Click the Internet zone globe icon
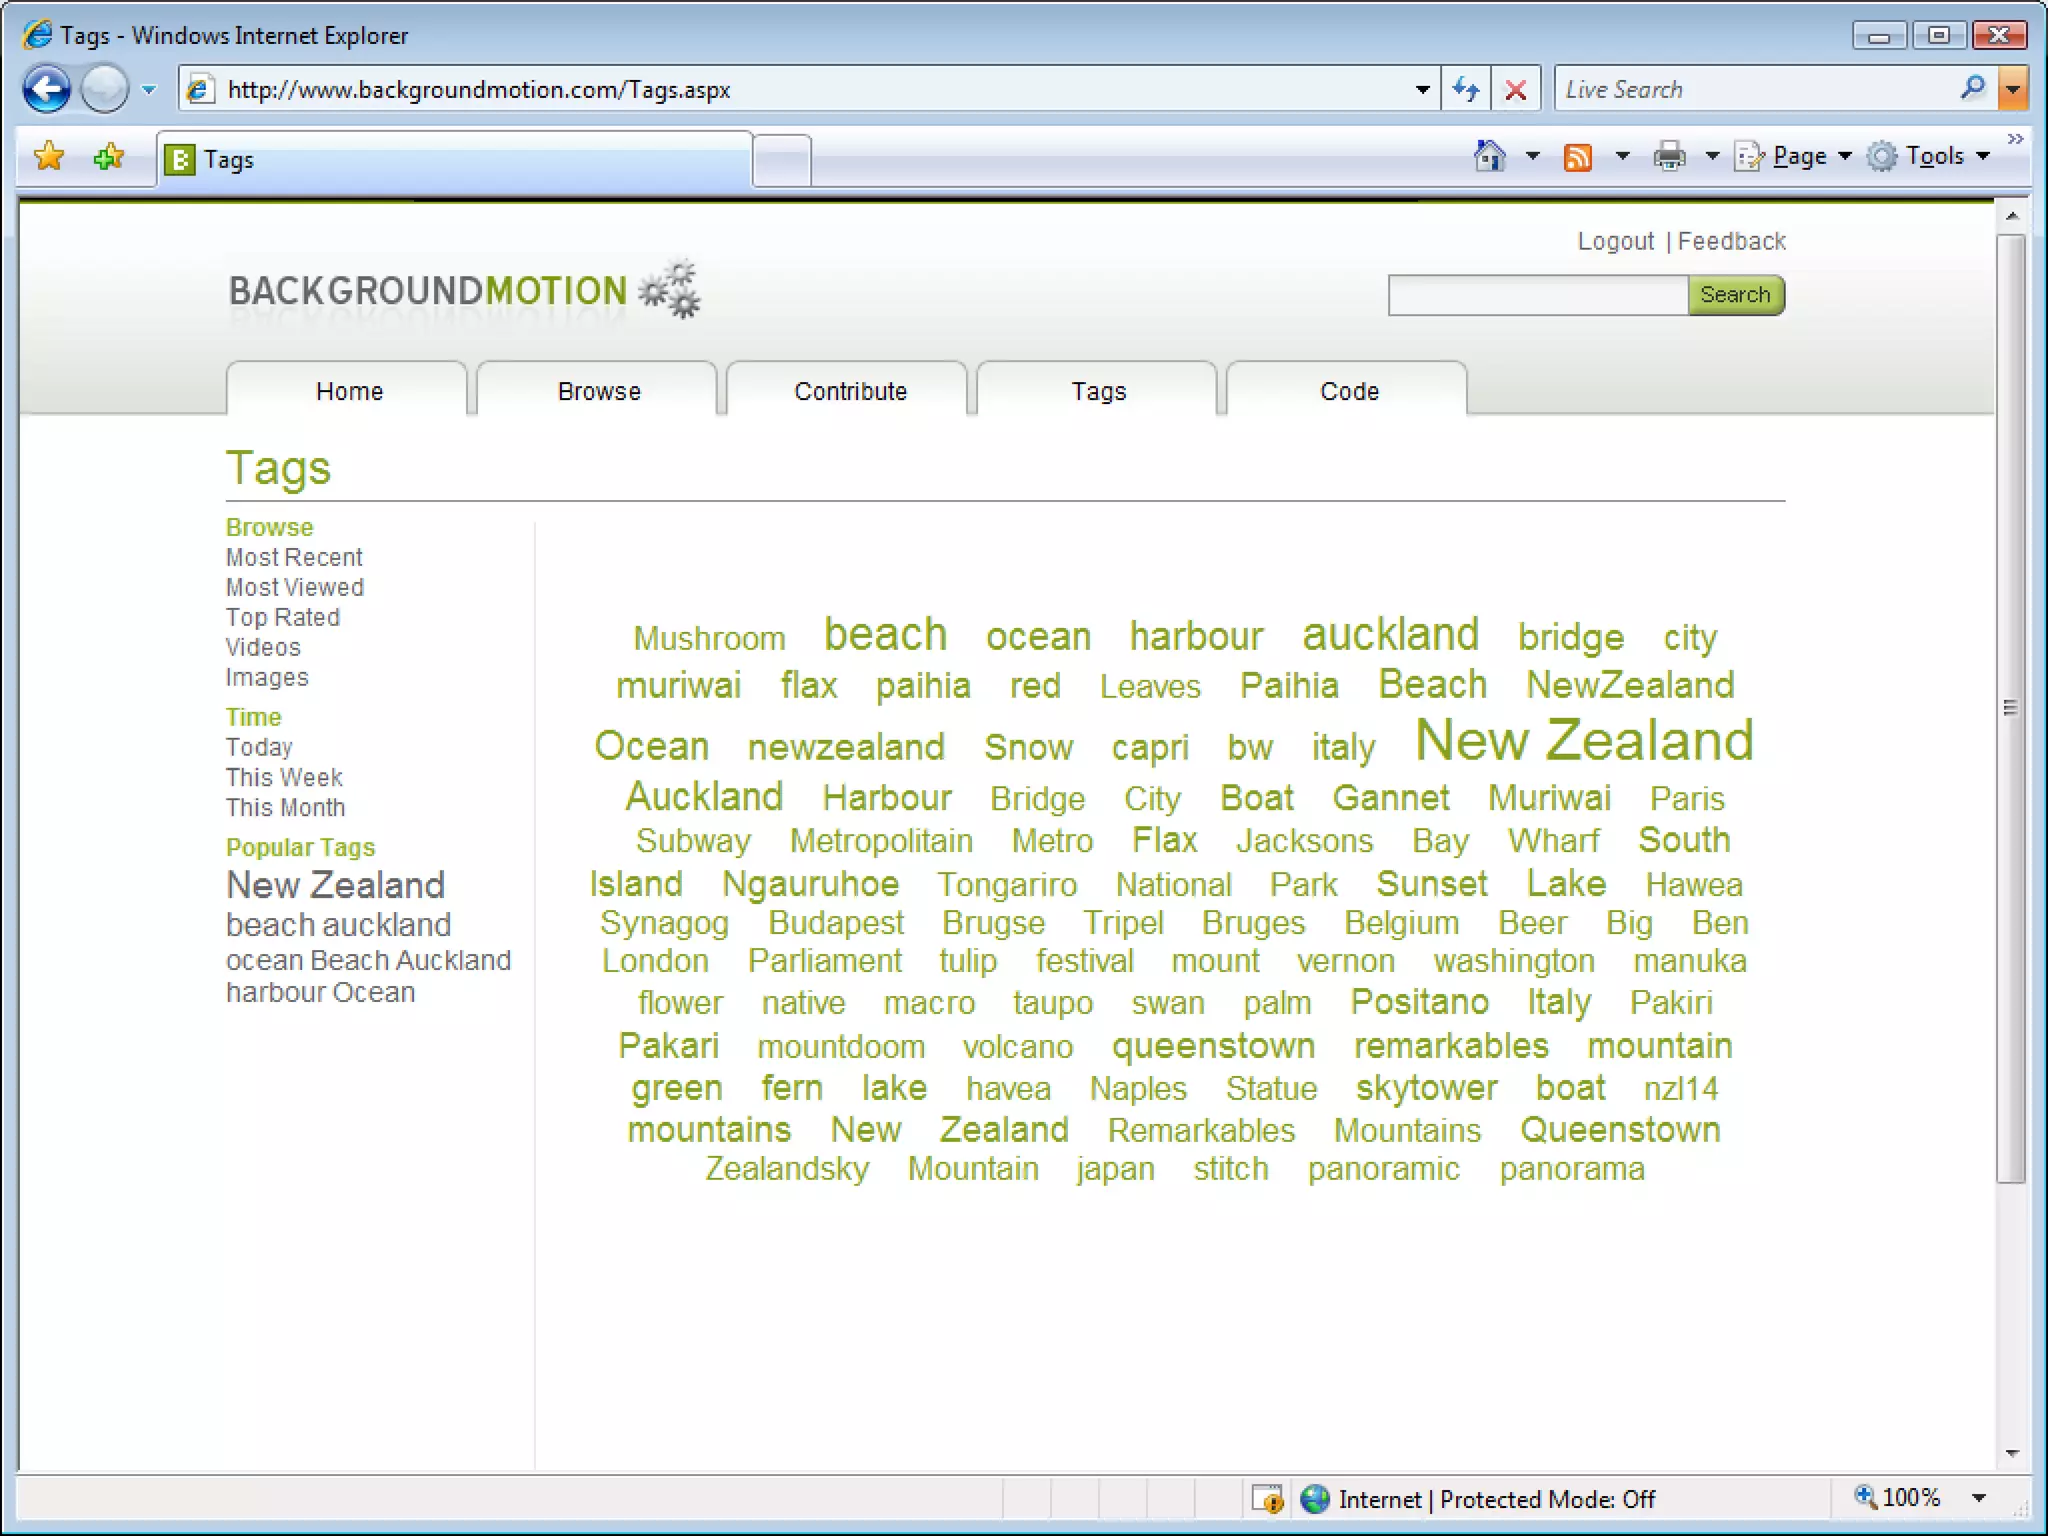This screenshot has height=1536, width=2048. [1315, 1499]
